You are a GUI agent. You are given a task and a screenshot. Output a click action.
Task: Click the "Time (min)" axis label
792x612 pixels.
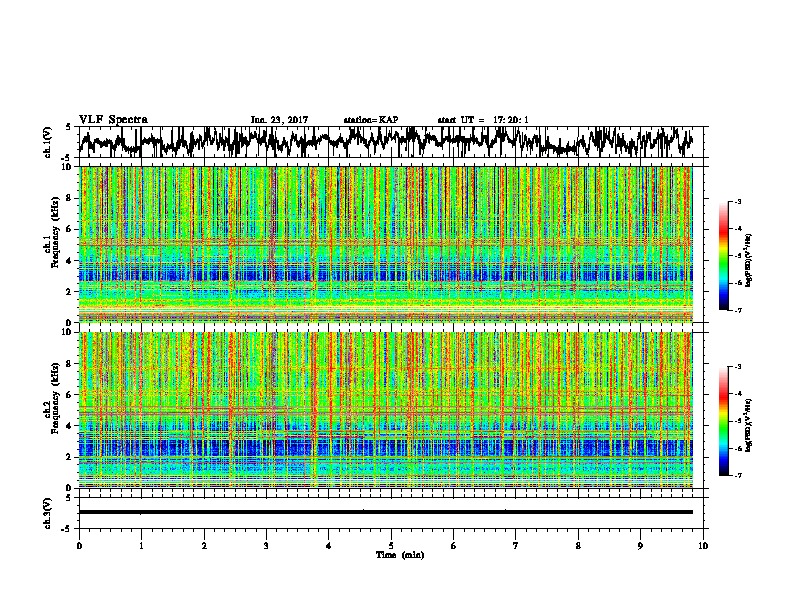(x=400, y=555)
